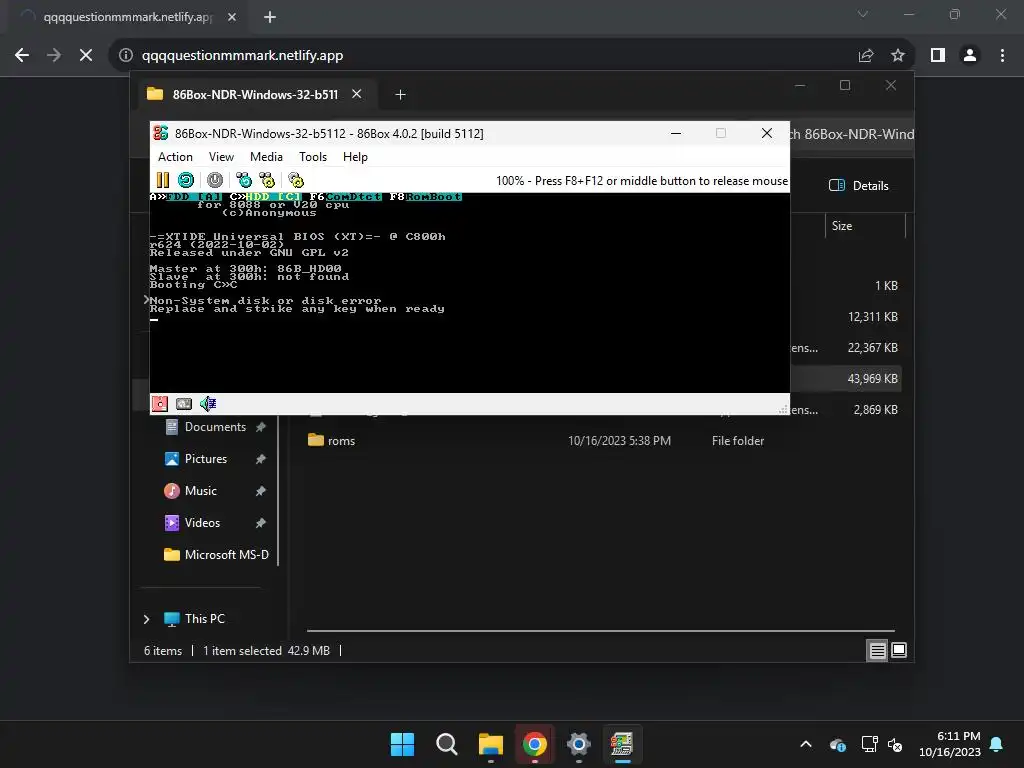
Task: Open a new Chrome tab
Action: pos(270,17)
